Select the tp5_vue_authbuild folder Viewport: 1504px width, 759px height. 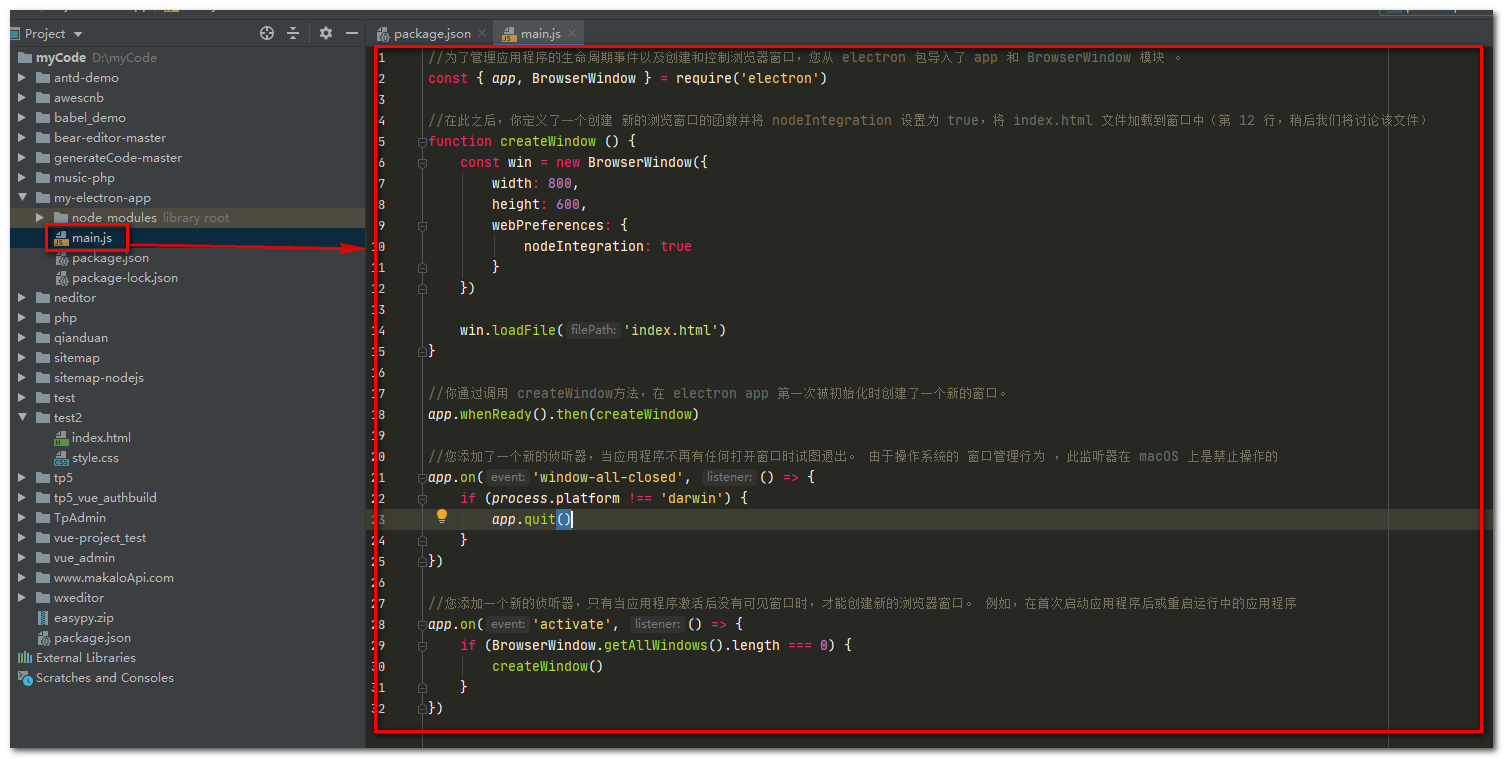pyautogui.click(x=105, y=498)
